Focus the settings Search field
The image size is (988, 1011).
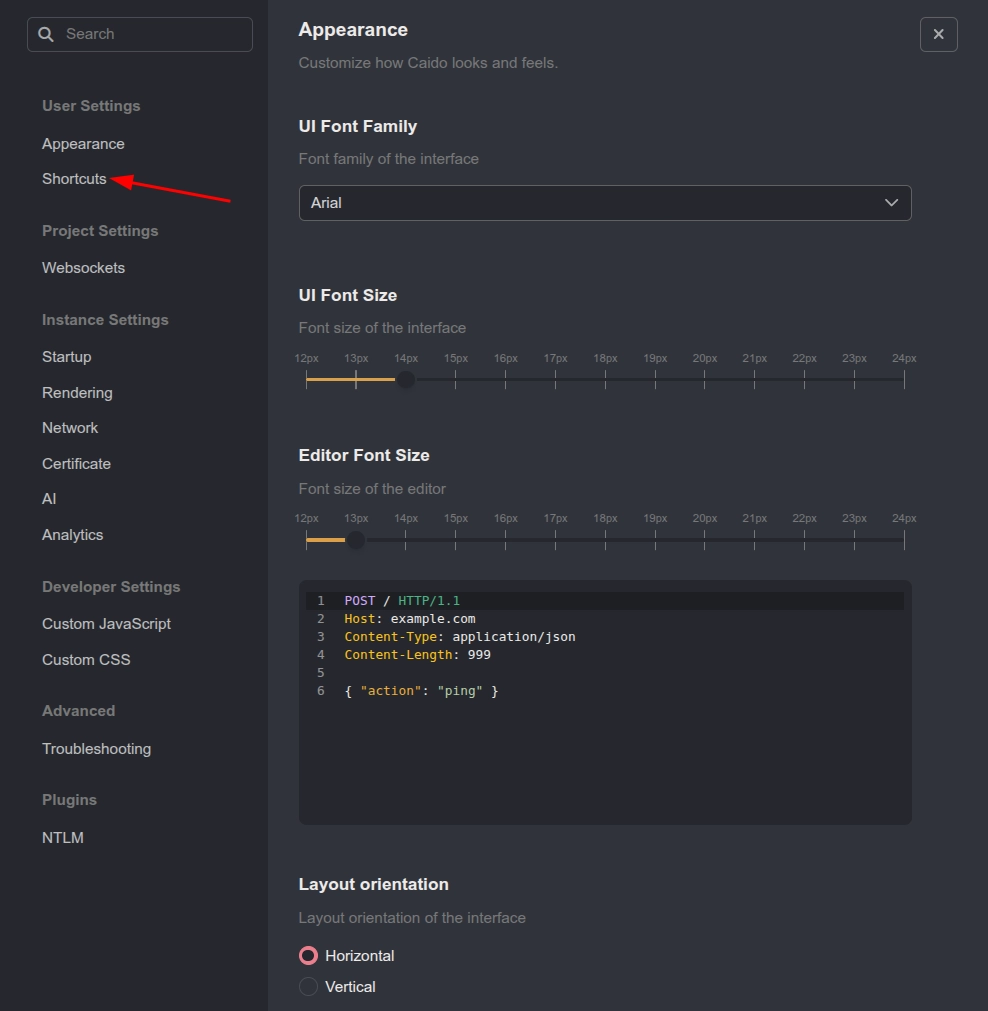click(140, 34)
